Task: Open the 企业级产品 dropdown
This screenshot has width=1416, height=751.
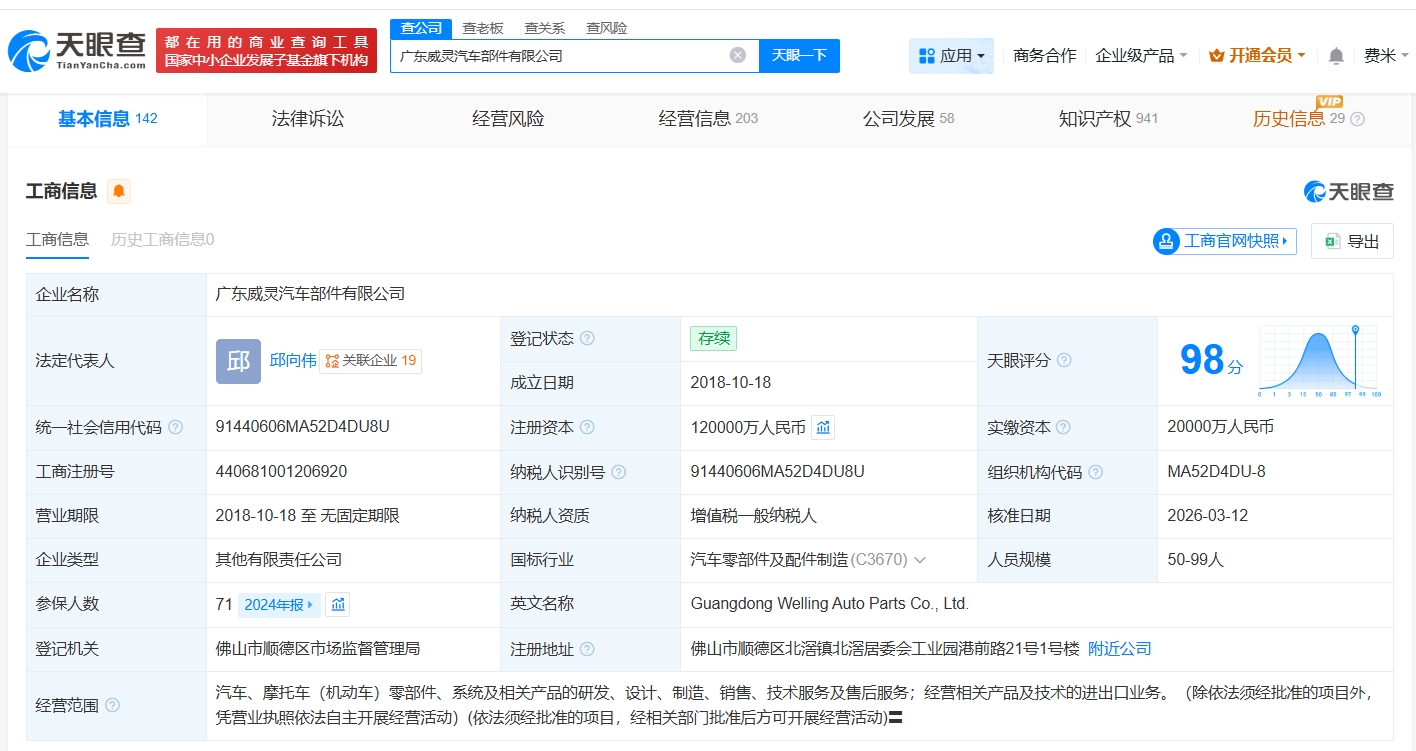Action: click(x=1141, y=56)
